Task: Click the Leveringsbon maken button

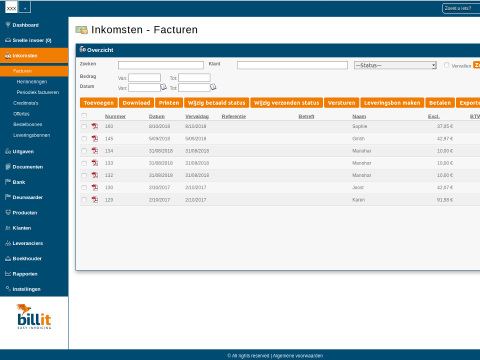Action: pyautogui.click(x=392, y=103)
